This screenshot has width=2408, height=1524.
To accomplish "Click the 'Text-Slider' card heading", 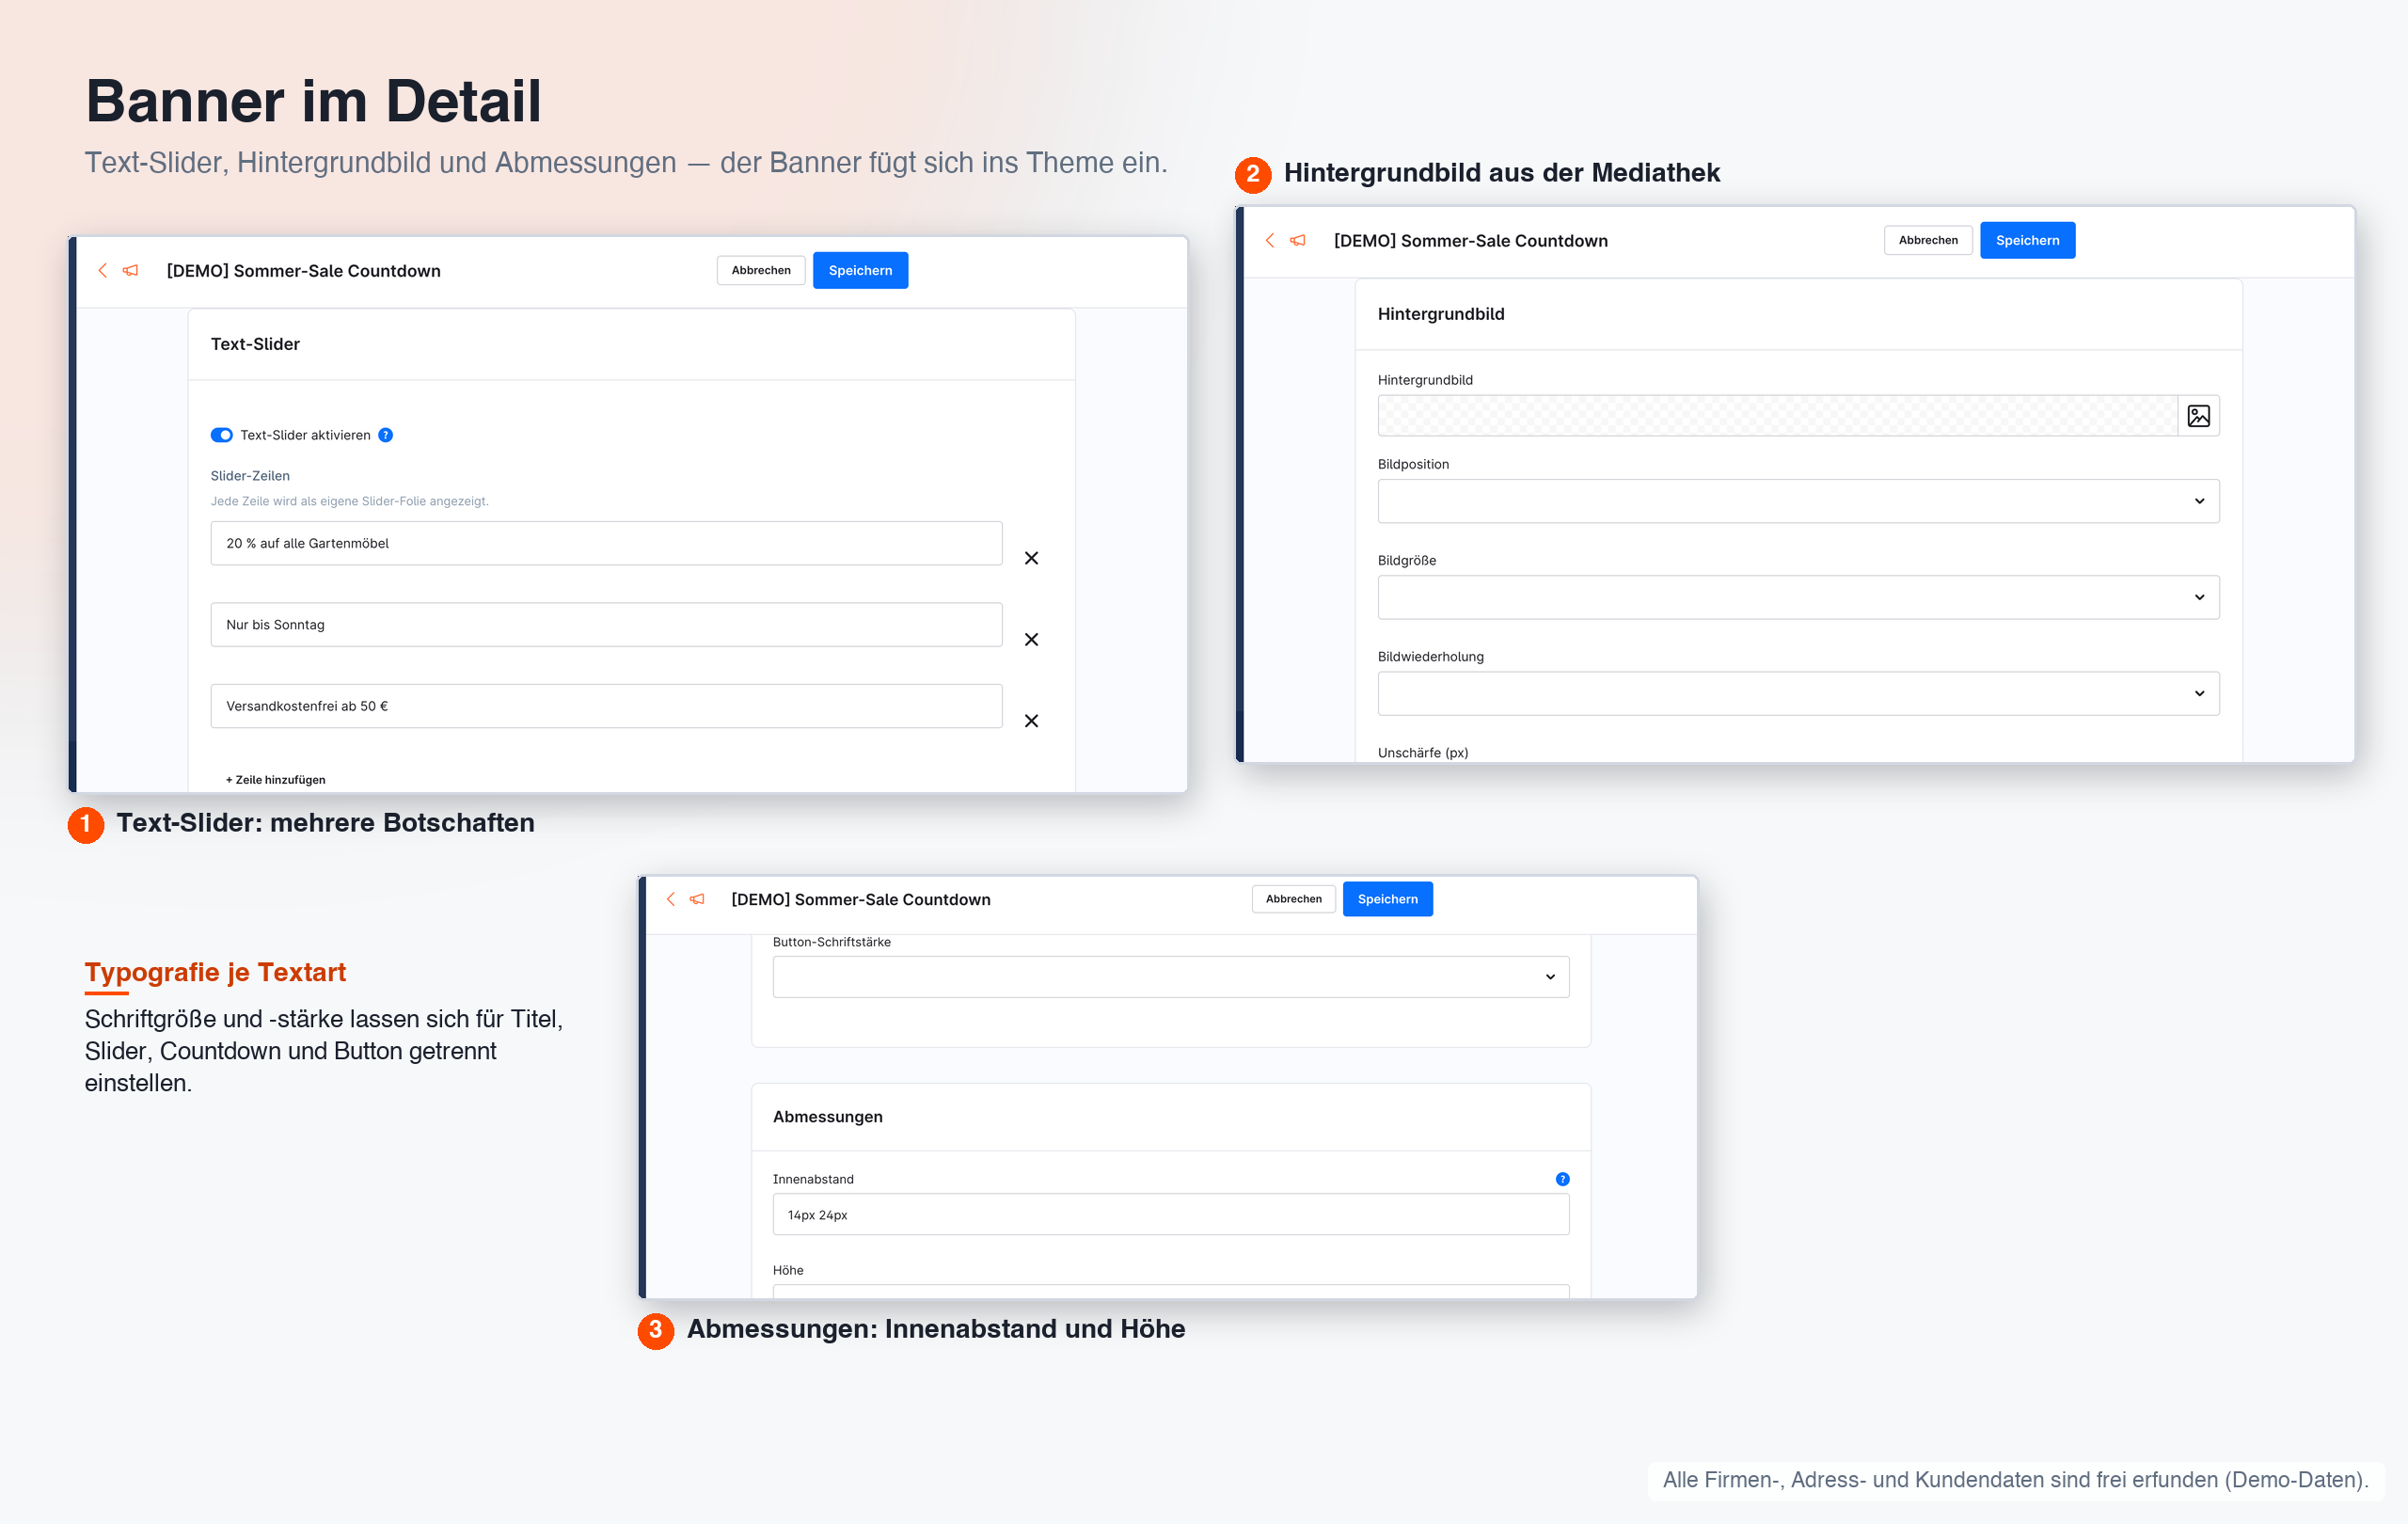I will [x=255, y=344].
